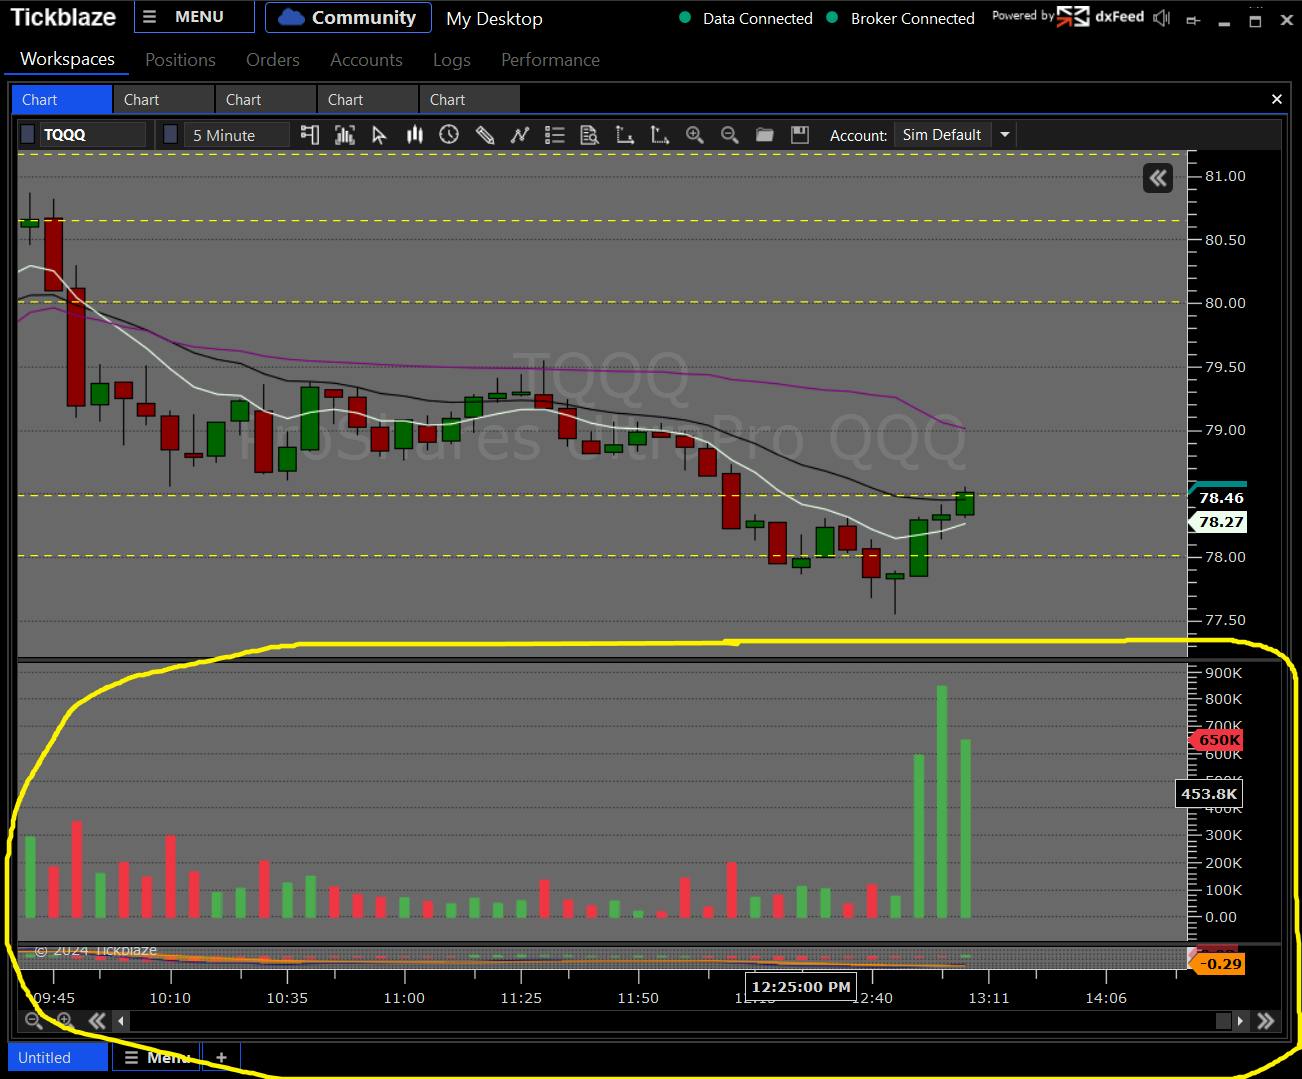Switch to the Positions tab
This screenshot has width=1302, height=1079.
(180, 60)
